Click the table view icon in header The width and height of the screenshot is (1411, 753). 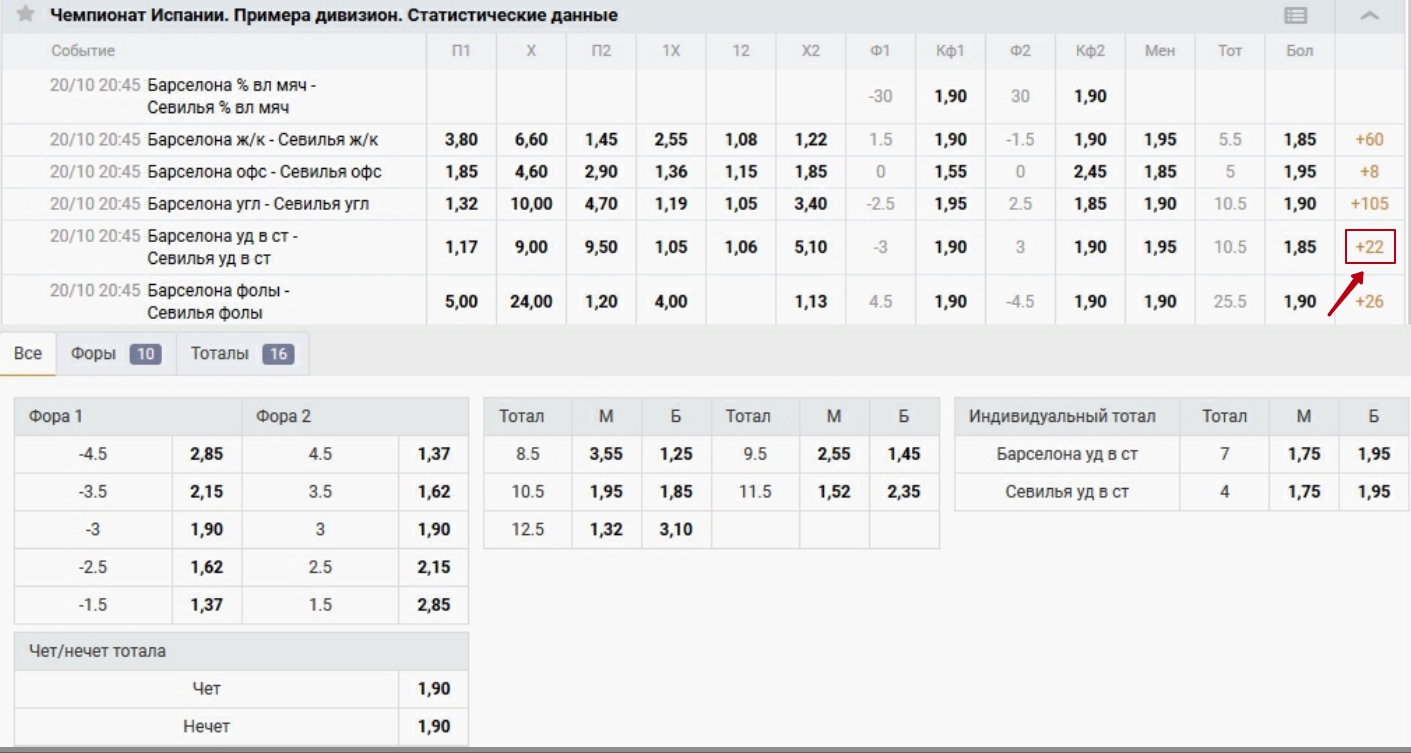click(1296, 15)
